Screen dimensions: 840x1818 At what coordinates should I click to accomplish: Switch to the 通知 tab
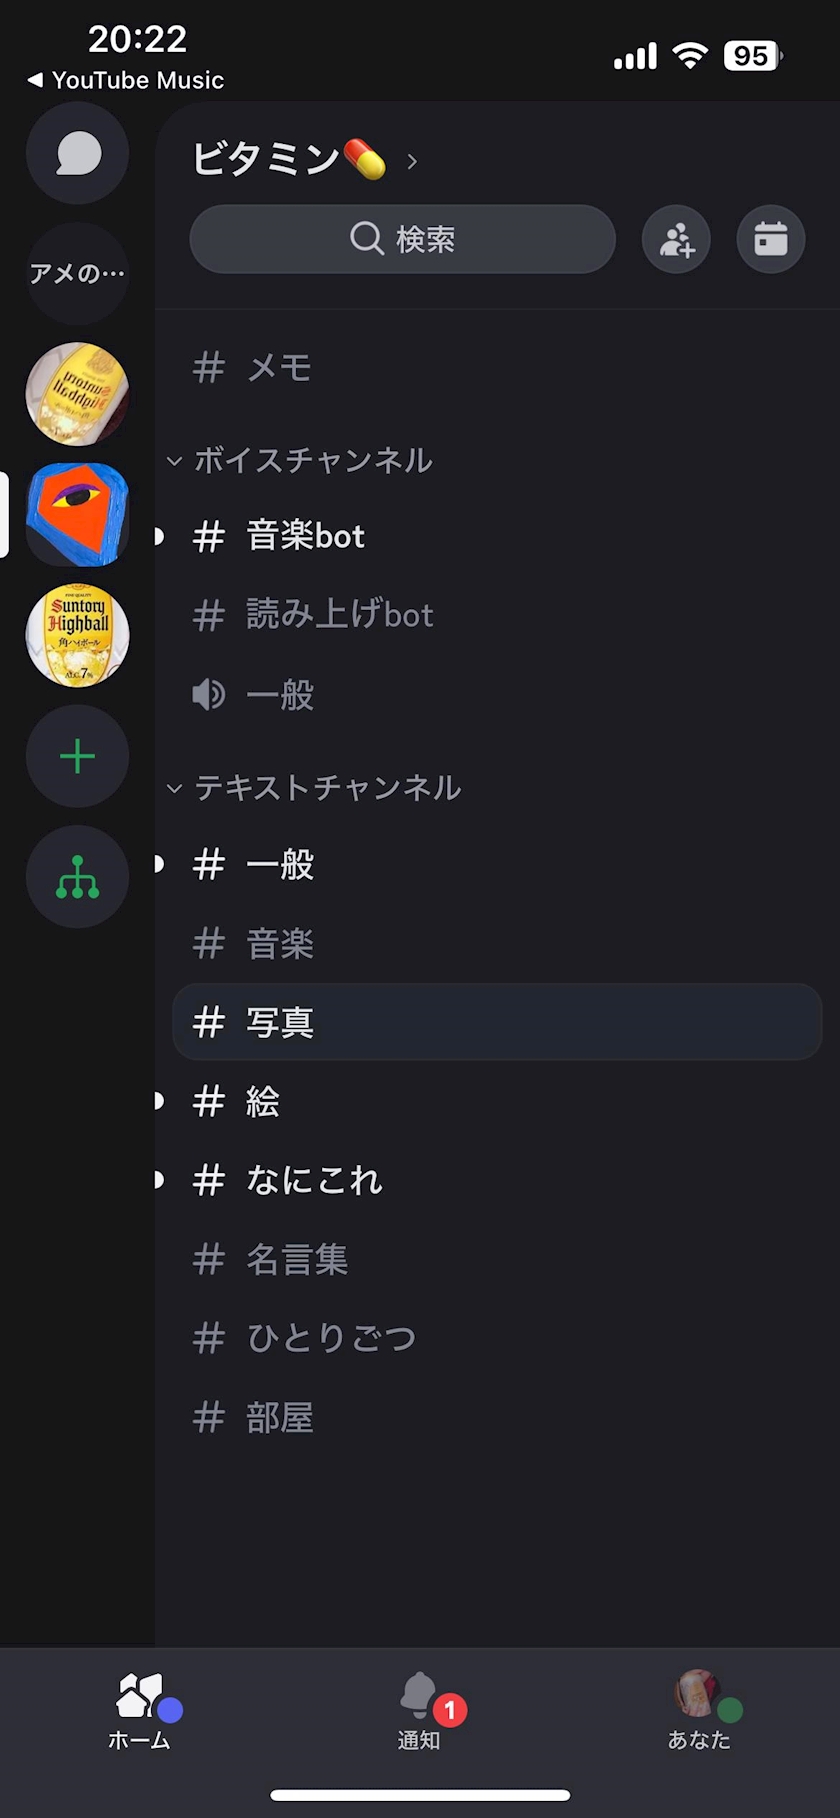(419, 1710)
